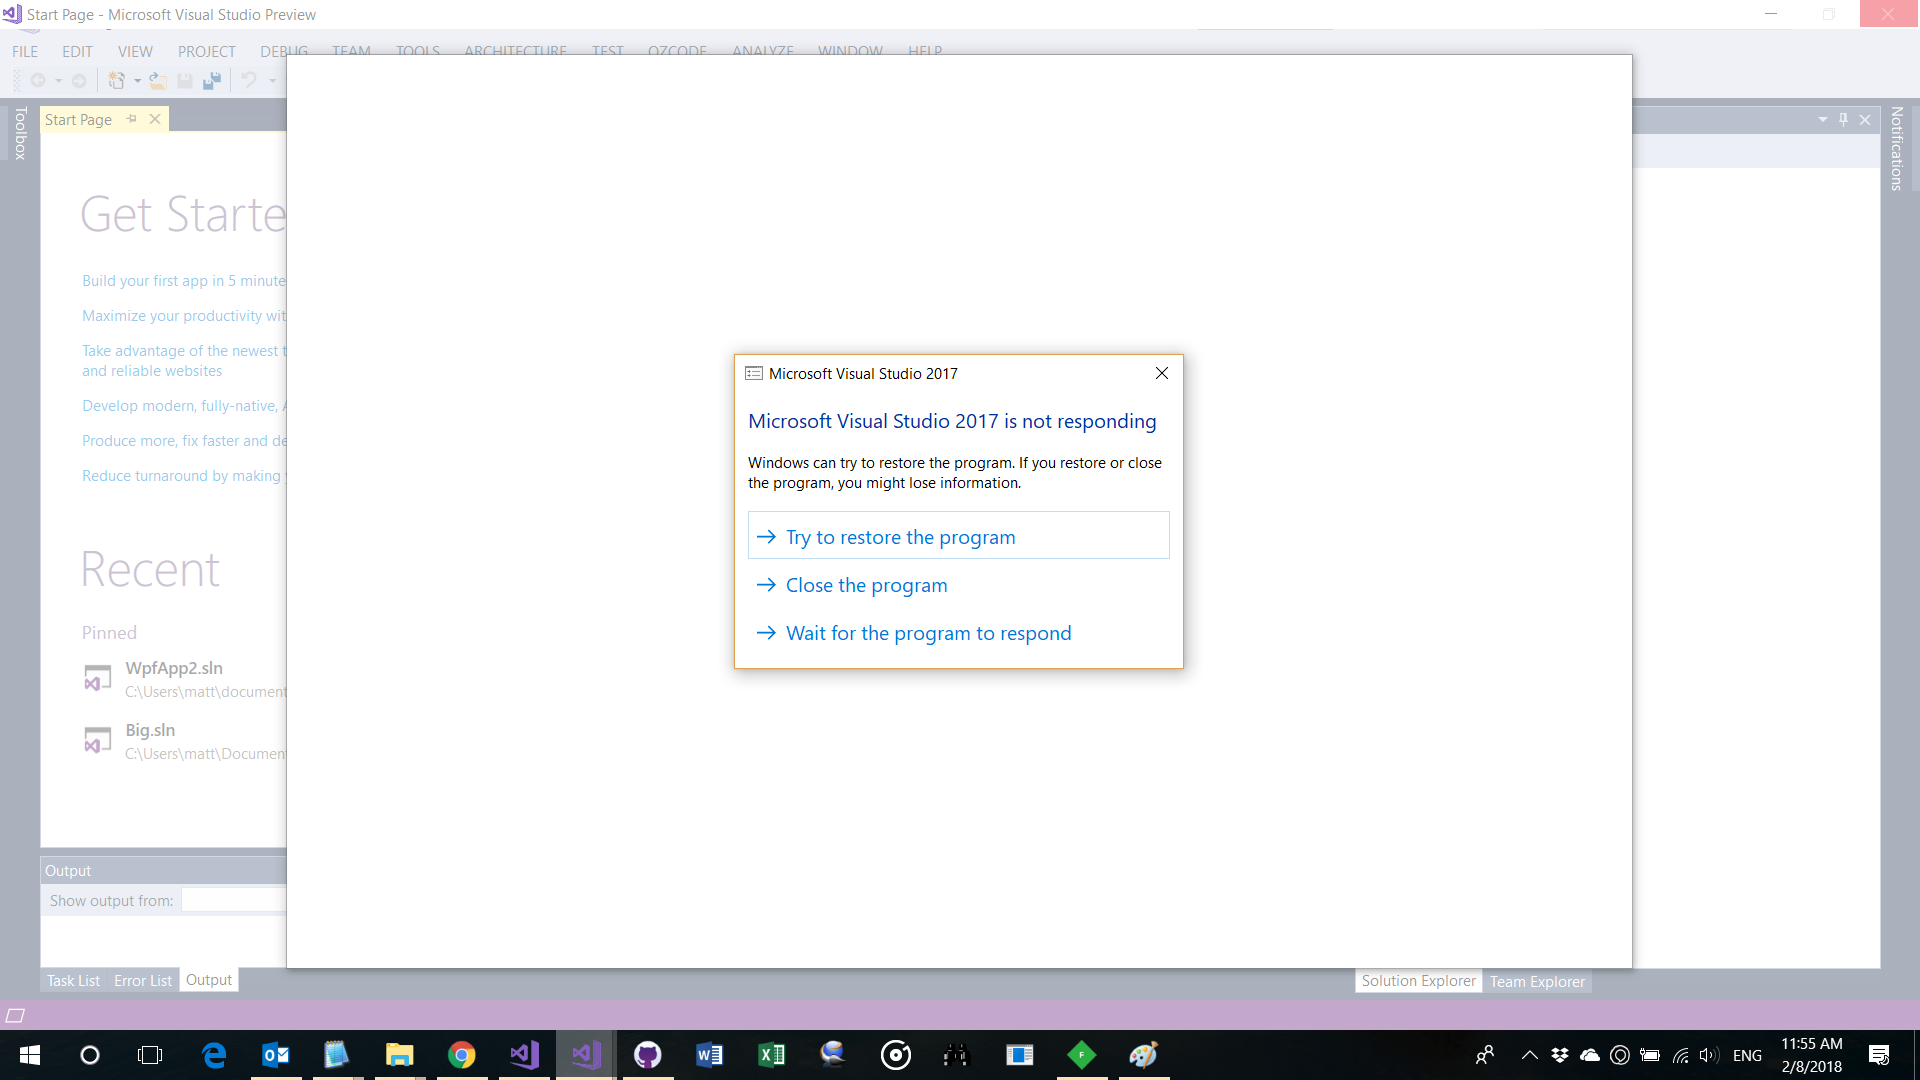The image size is (1920, 1080).
Task: Open the right panel window position dropdown
Action: (x=1823, y=120)
